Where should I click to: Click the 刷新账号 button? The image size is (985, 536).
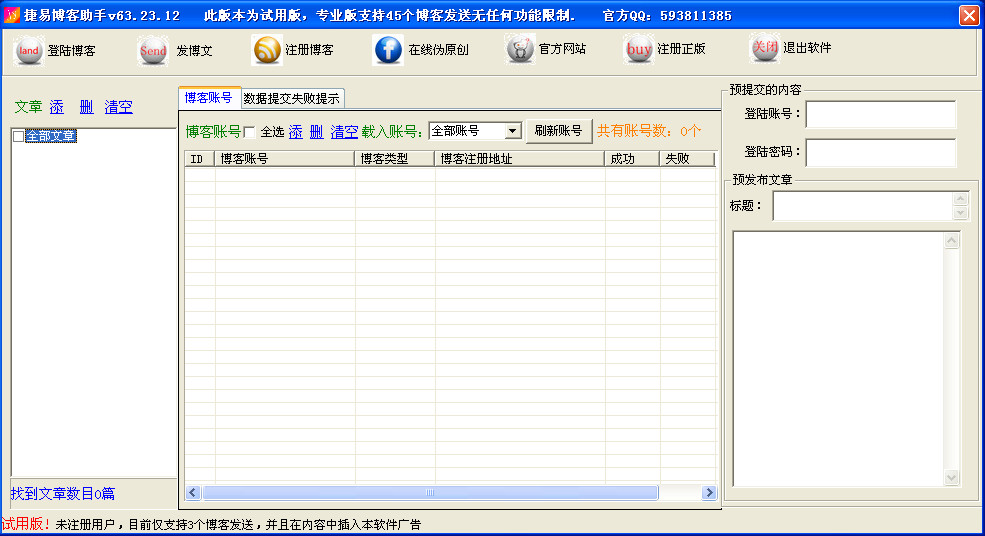click(x=558, y=131)
